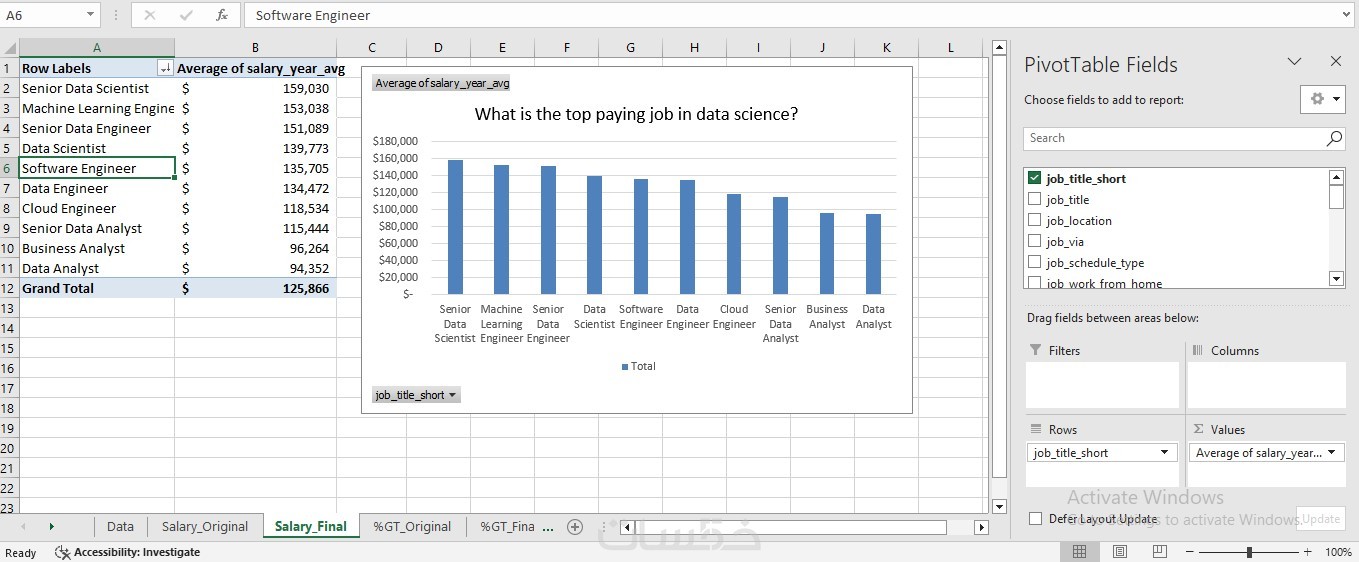Click the Name Box showing A6

[x=42, y=15]
